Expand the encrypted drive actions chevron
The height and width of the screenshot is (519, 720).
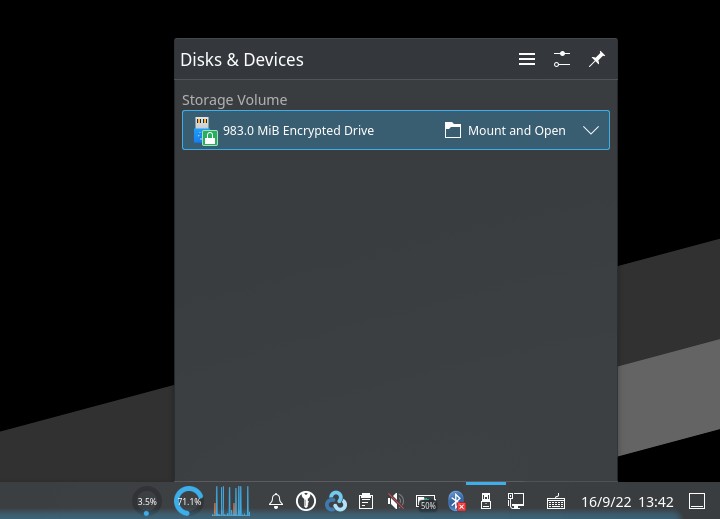591,130
